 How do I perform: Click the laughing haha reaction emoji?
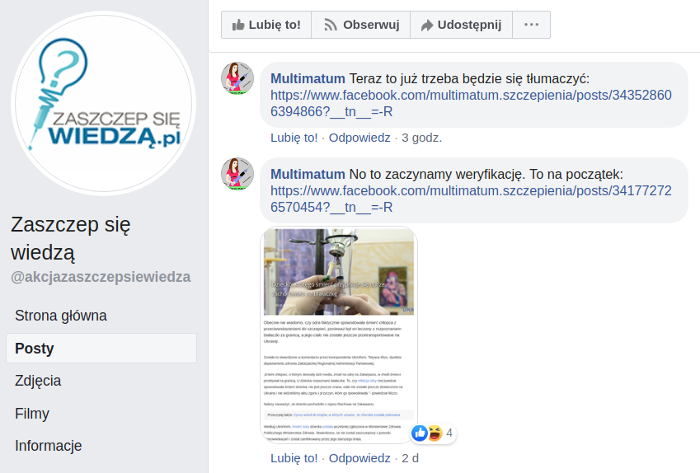pyautogui.click(x=434, y=433)
